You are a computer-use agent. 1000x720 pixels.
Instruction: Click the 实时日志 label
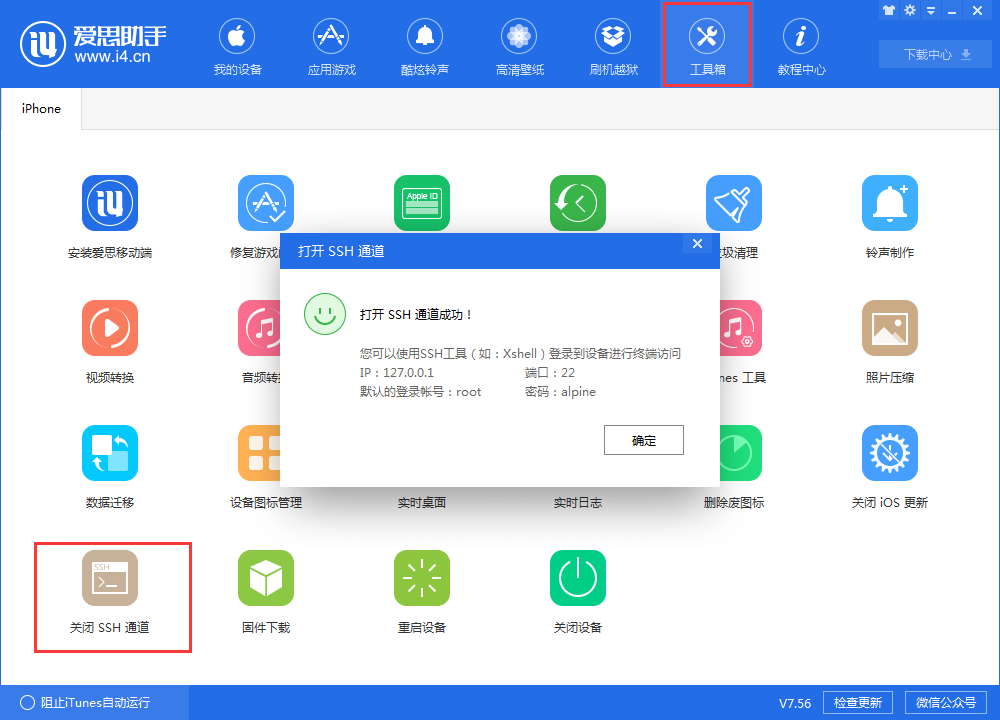[x=578, y=503]
